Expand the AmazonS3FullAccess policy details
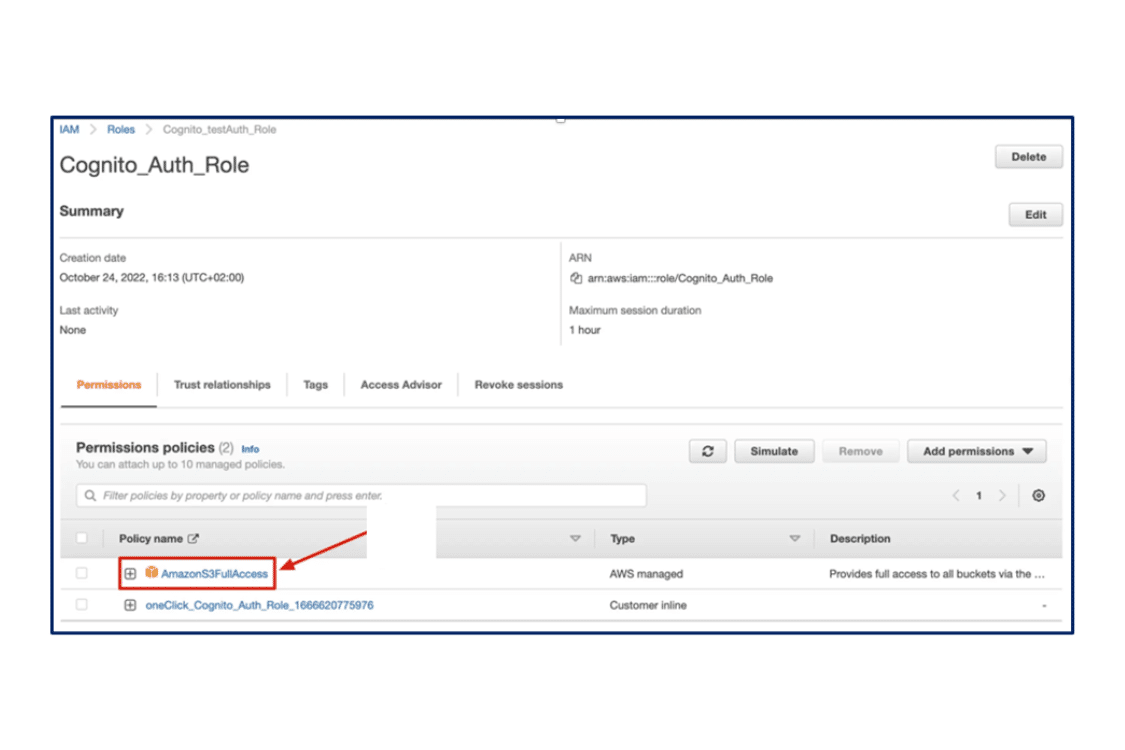Screen dimensions: 1125x750 pos(130,573)
